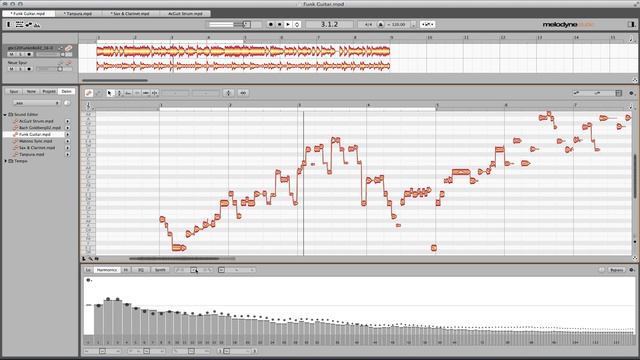Screen dimensions: 640x360
Task: Click the Neue Spur pan slider knob
Action: tap(60, 69)
